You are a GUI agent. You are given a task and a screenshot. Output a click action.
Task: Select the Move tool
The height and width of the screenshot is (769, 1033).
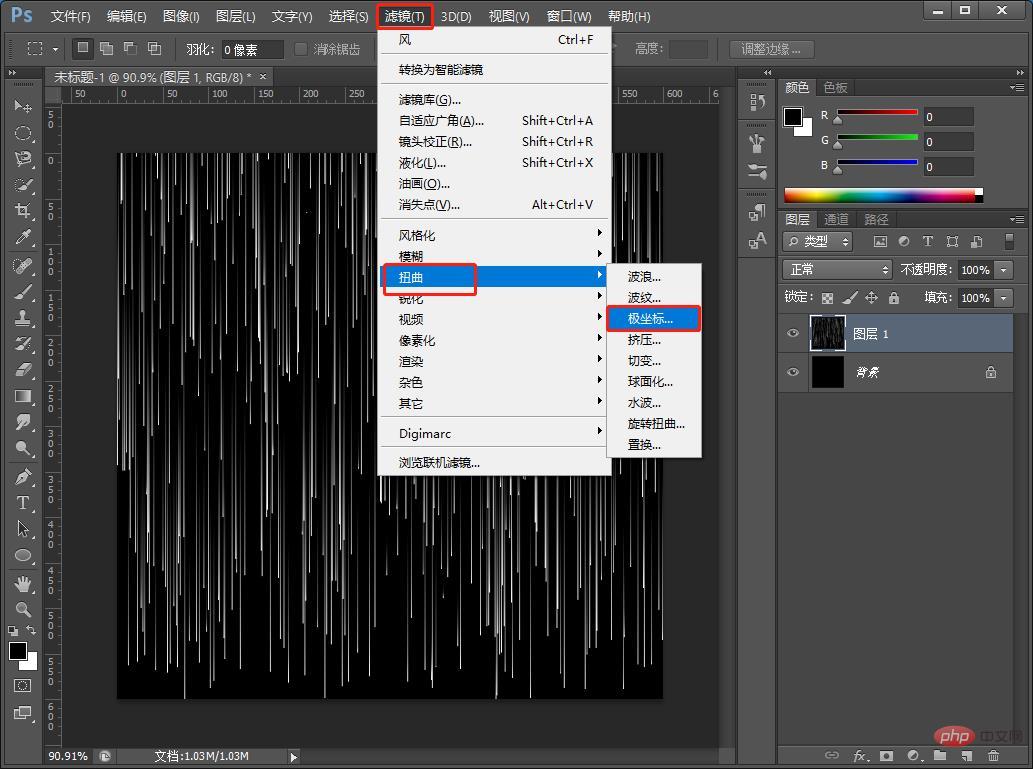point(23,107)
